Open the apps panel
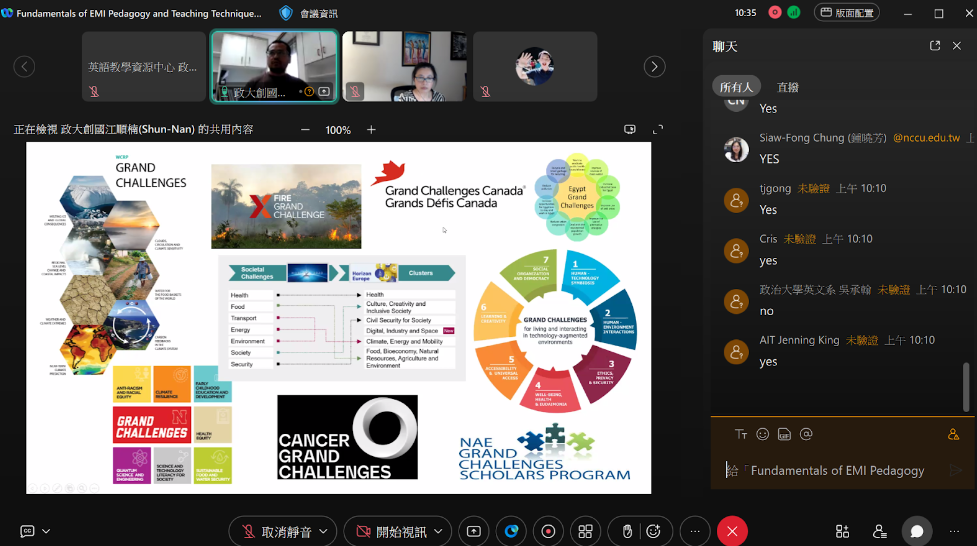Image resolution: width=977 pixels, height=546 pixels. [x=842, y=531]
